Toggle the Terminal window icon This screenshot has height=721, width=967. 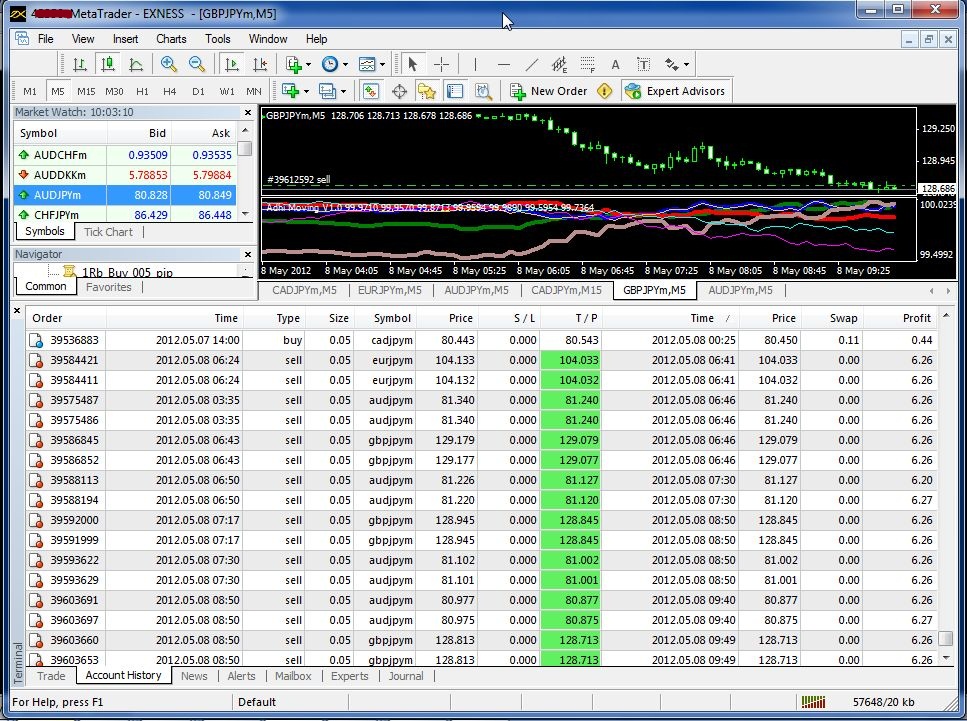click(455, 91)
